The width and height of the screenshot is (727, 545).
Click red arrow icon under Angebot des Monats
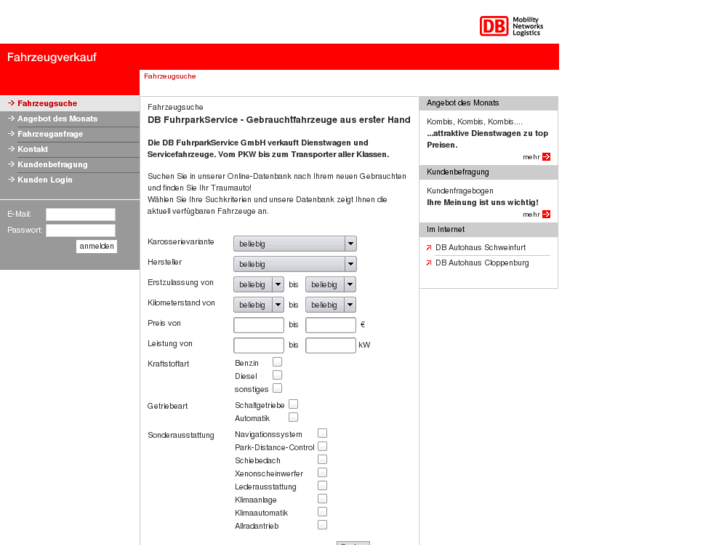pos(546,157)
